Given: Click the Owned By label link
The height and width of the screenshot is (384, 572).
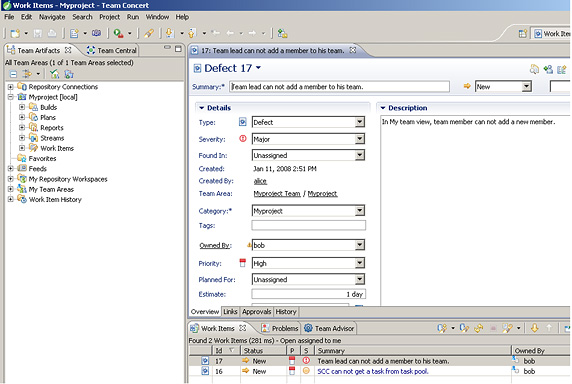Looking at the screenshot, I should click(x=215, y=245).
